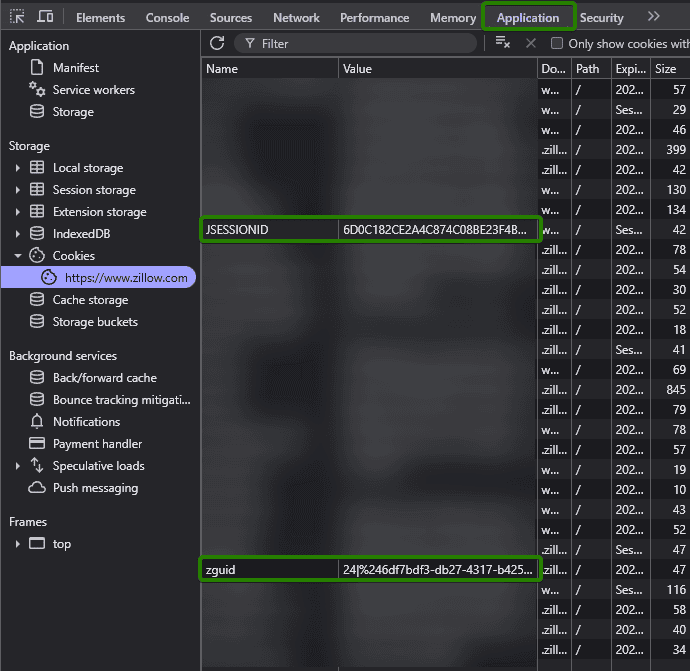690x671 pixels.
Task: Open the Notifications item label
Action: 86,422
